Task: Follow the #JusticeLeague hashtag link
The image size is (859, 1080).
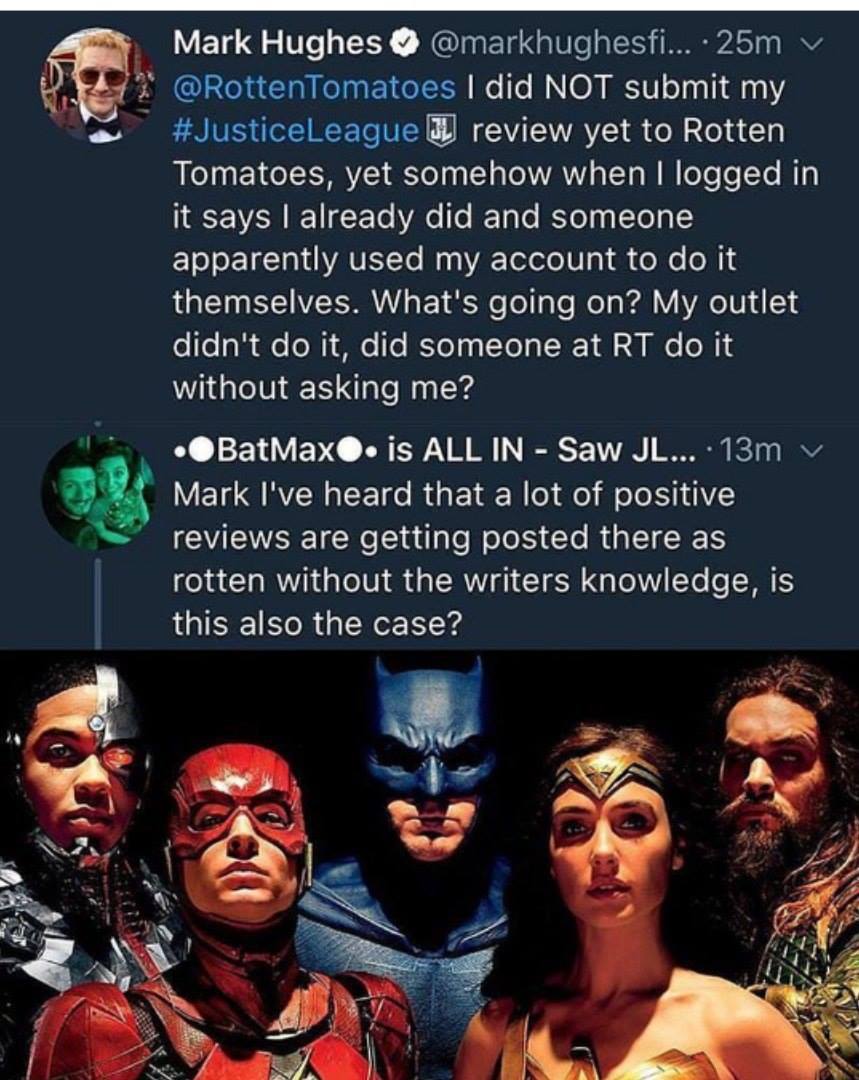Action: coord(295,130)
